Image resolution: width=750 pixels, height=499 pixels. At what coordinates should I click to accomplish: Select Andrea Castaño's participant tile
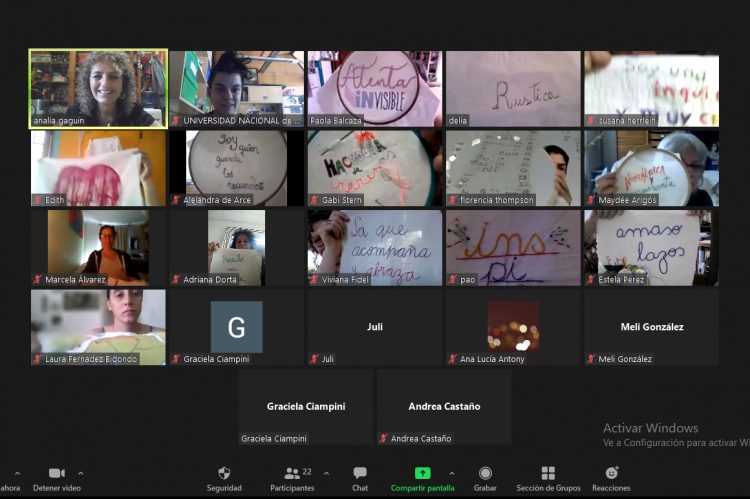(444, 407)
